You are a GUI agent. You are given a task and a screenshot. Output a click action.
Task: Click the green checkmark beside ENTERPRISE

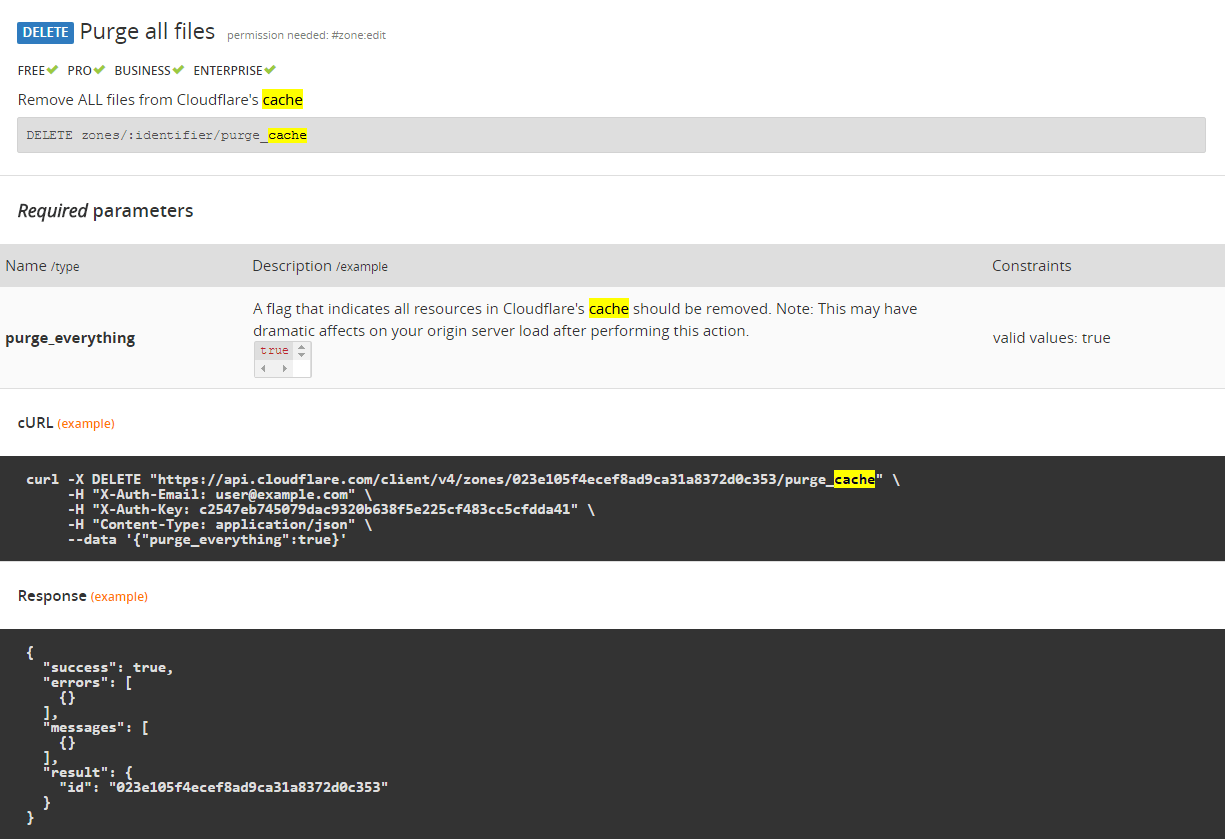pyautogui.click(x=270, y=70)
